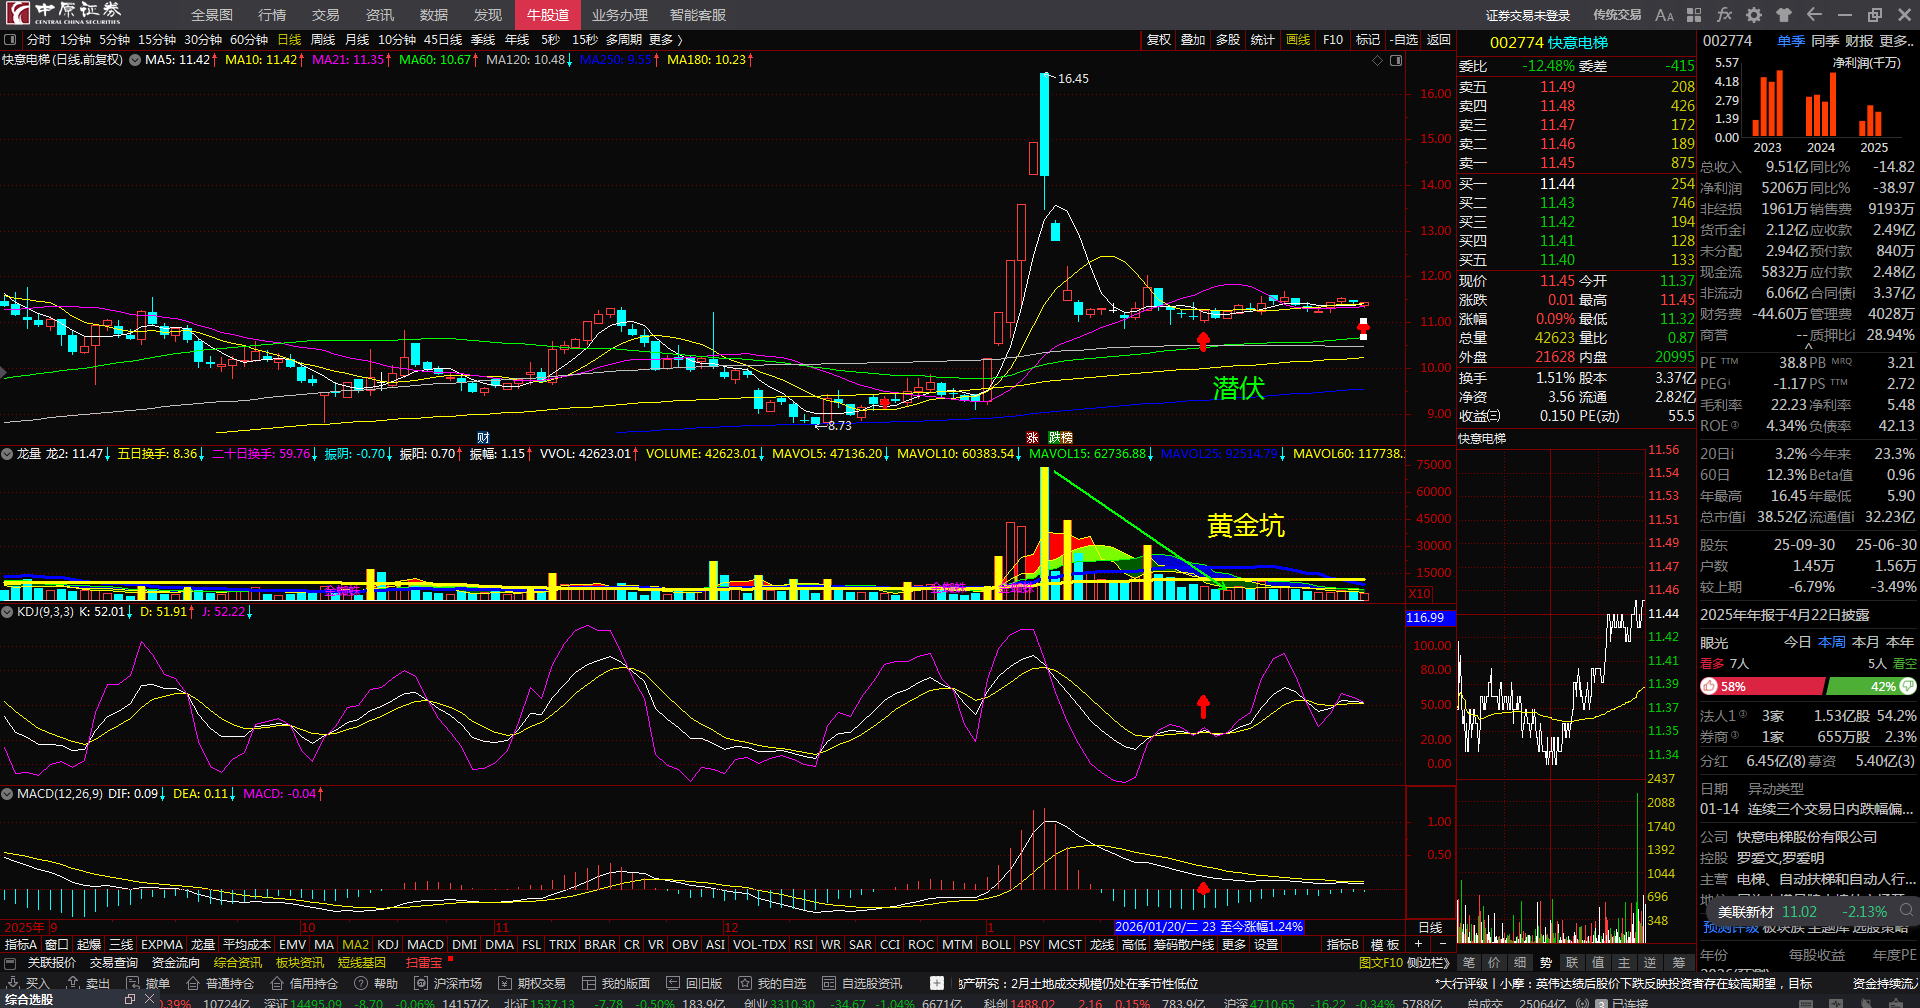Open the fx formula manager icon
Image resolution: width=1920 pixels, height=1008 pixels.
(1724, 15)
